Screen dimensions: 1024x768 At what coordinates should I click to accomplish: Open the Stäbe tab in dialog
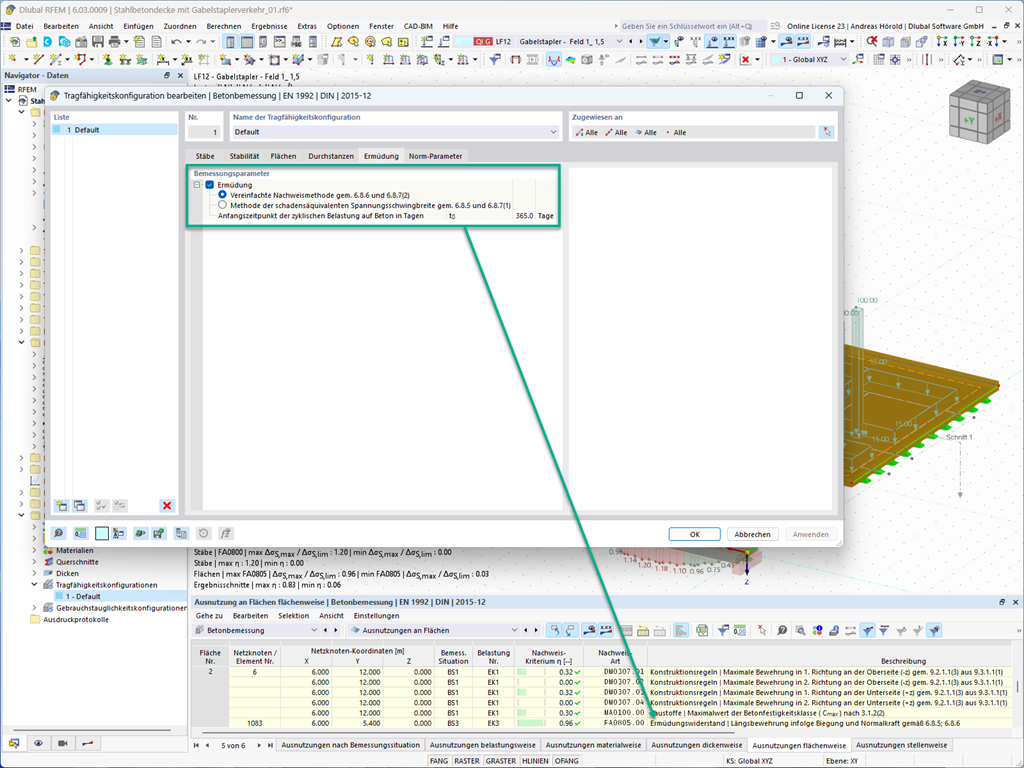tap(204, 156)
